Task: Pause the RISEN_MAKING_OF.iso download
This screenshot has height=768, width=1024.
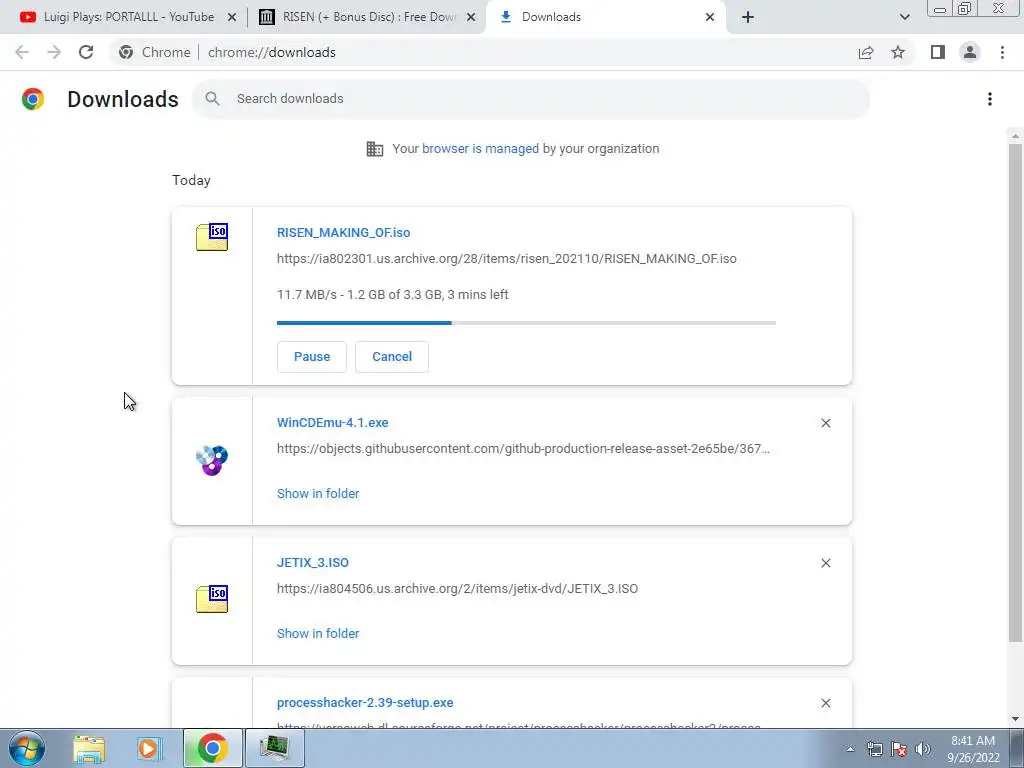Action: [x=312, y=357]
